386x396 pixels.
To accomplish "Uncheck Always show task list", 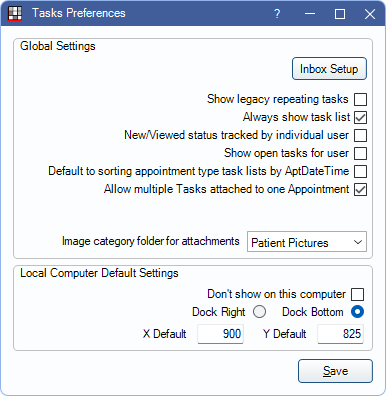I will coord(361,117).
